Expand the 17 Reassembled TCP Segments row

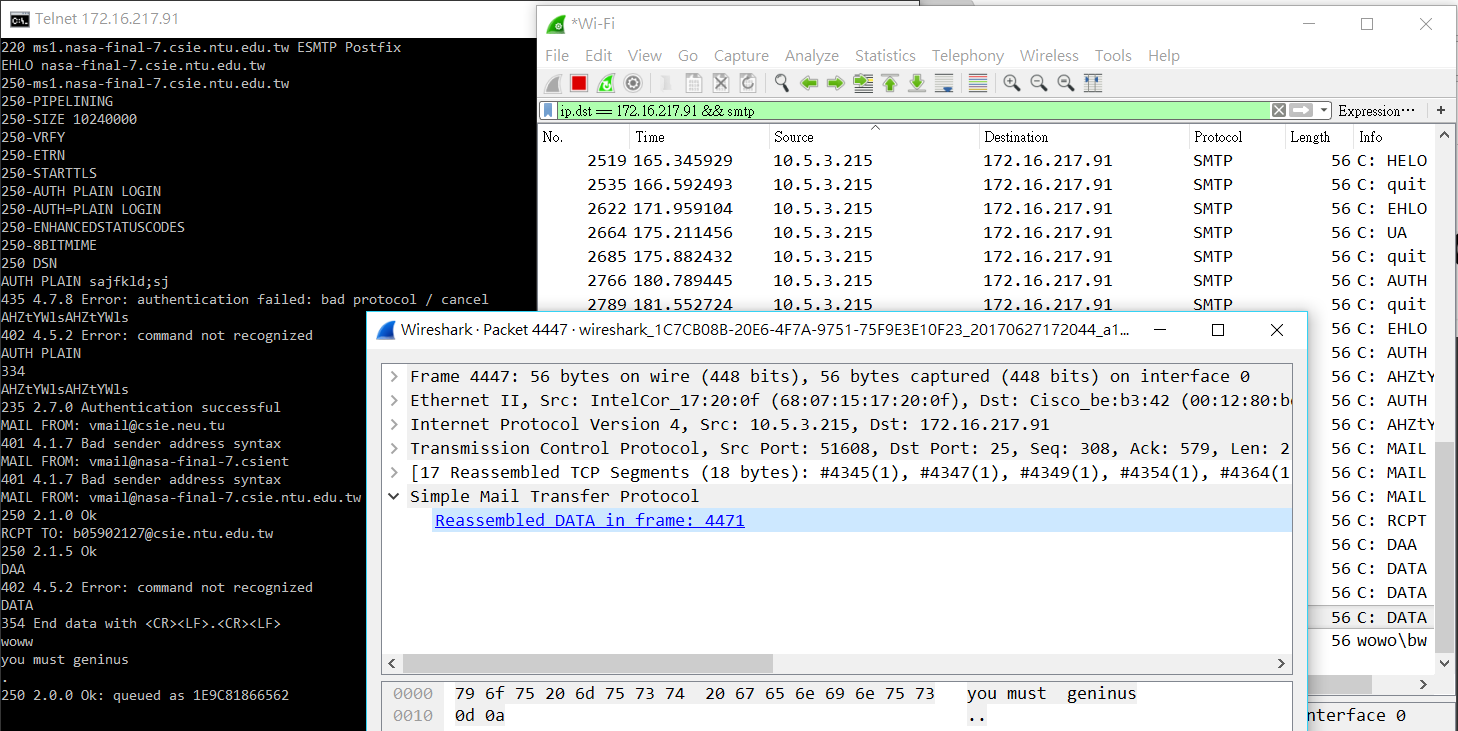[x=394, y=472]
